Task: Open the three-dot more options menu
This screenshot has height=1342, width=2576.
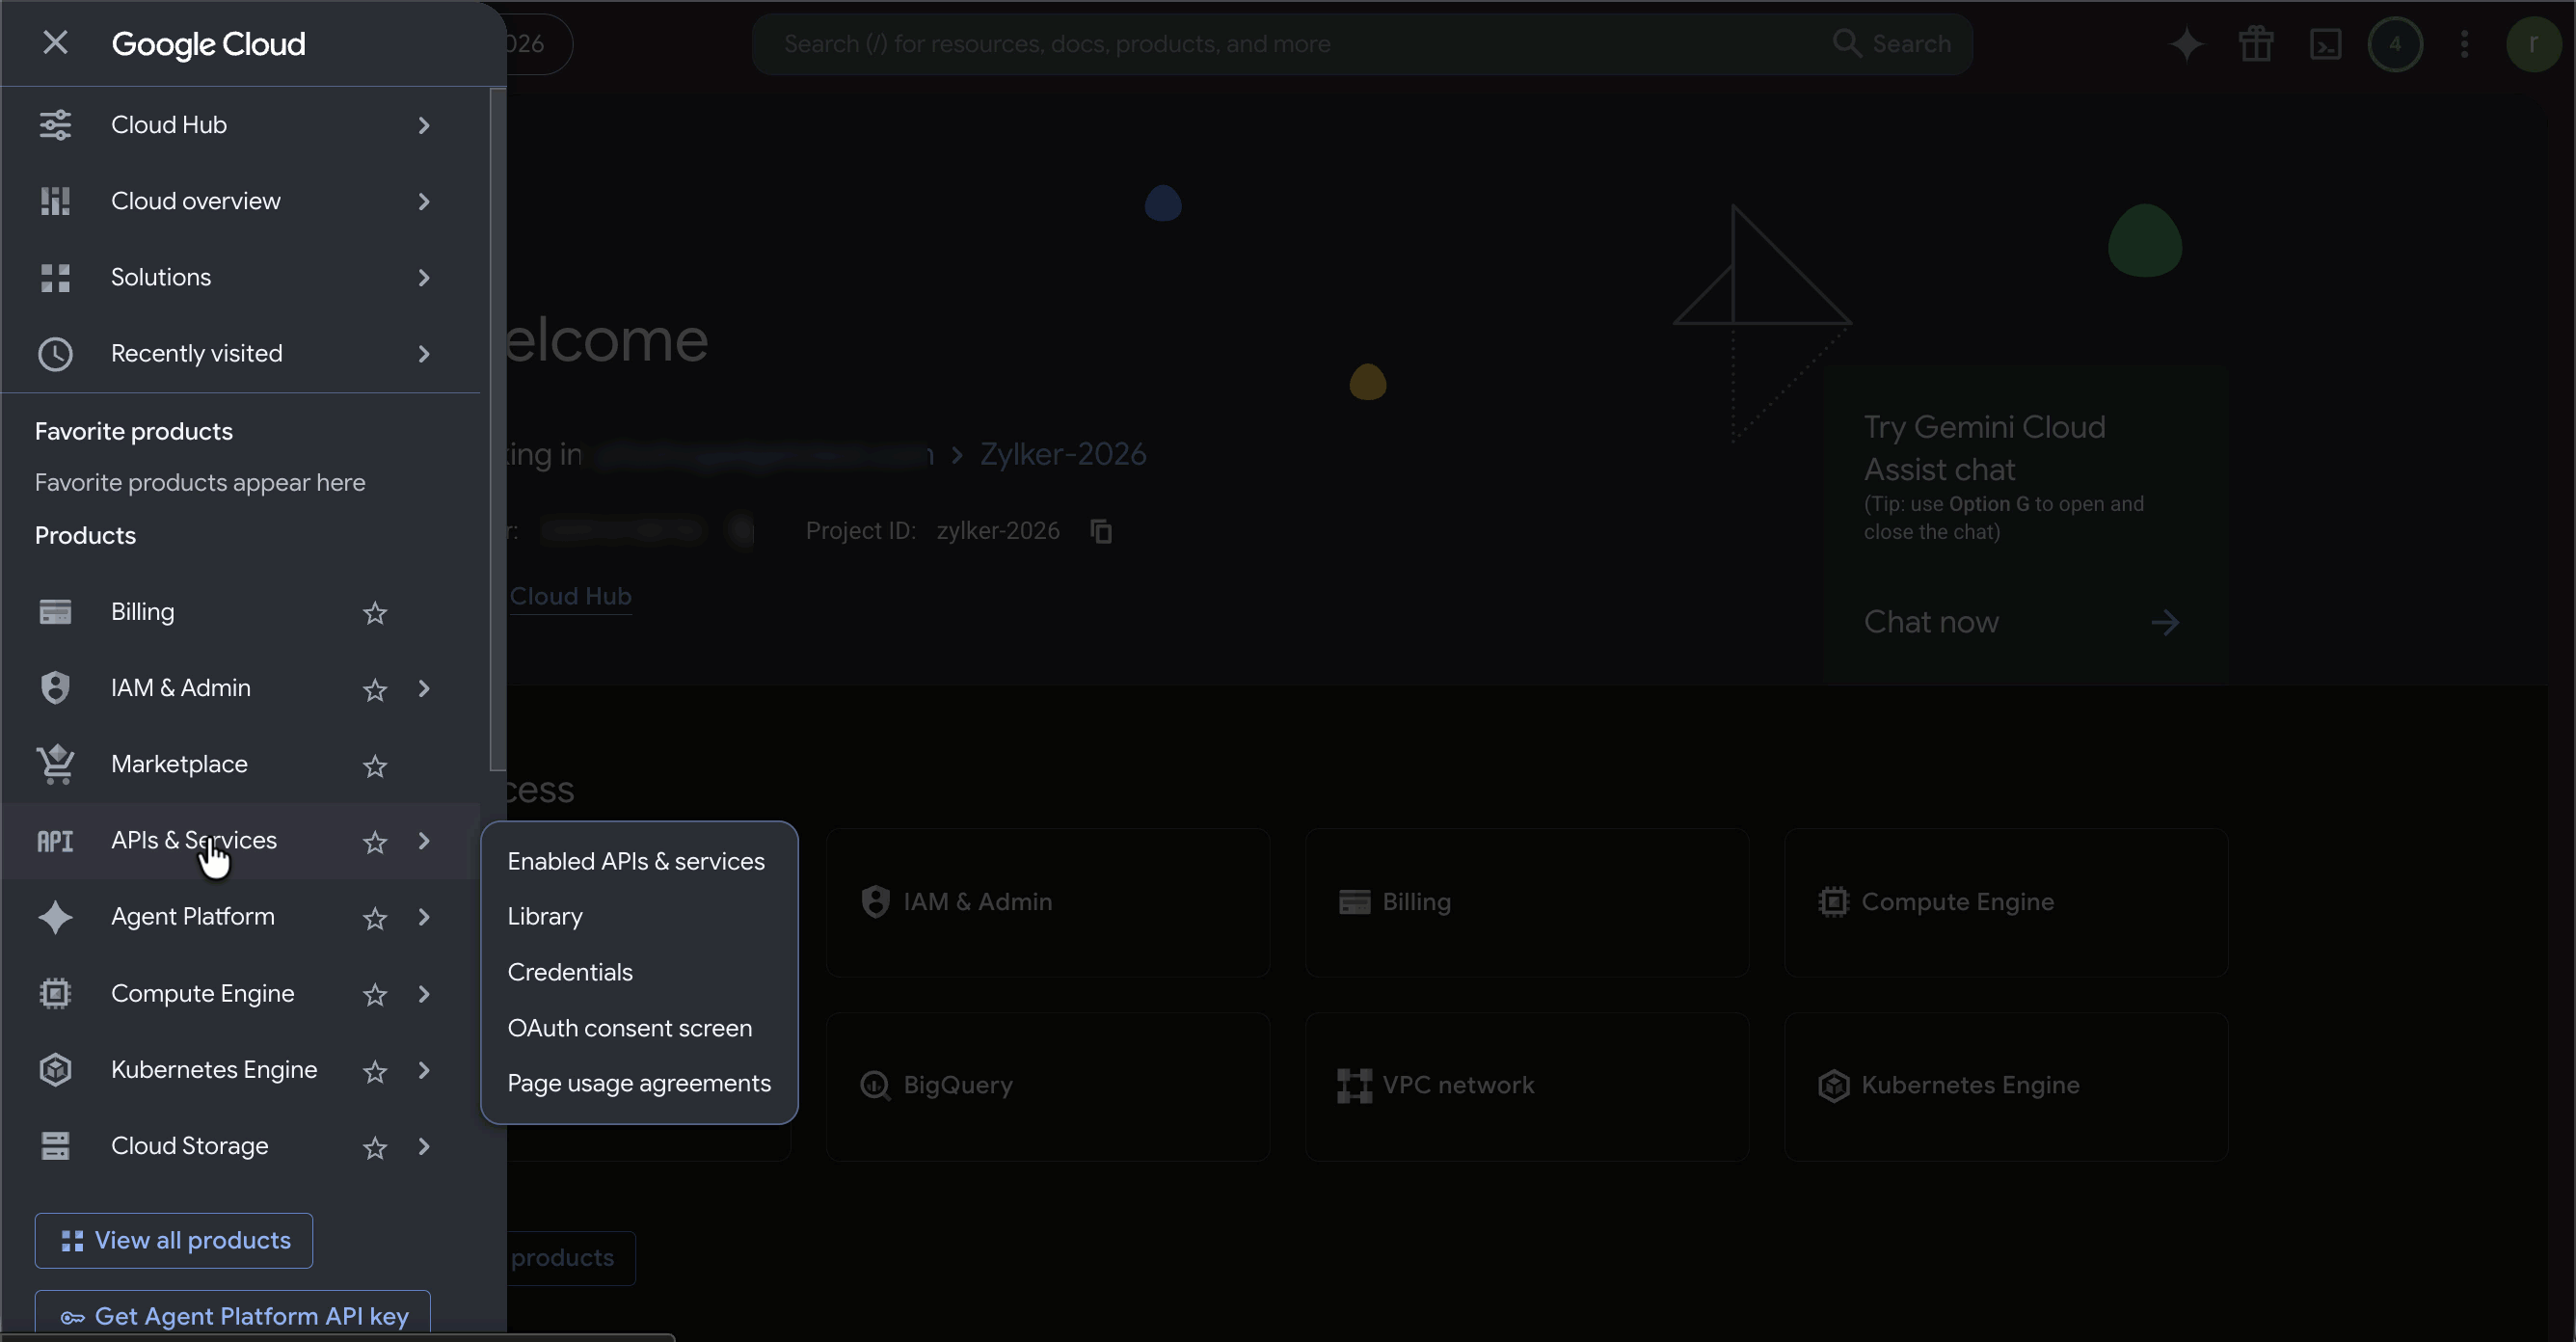Action: click(x=2464, y=44)
